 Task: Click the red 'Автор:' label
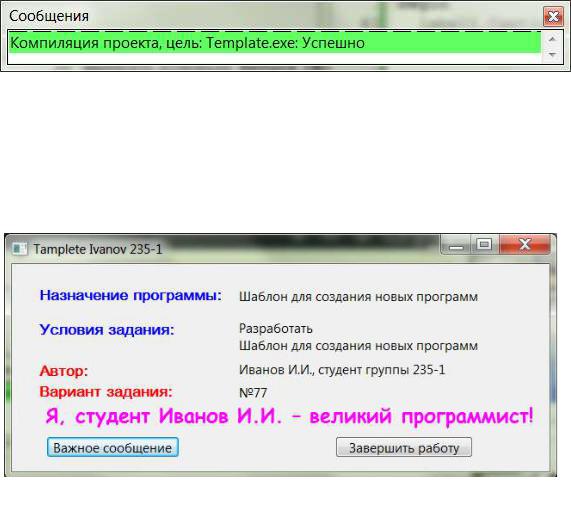pos(64,371)
